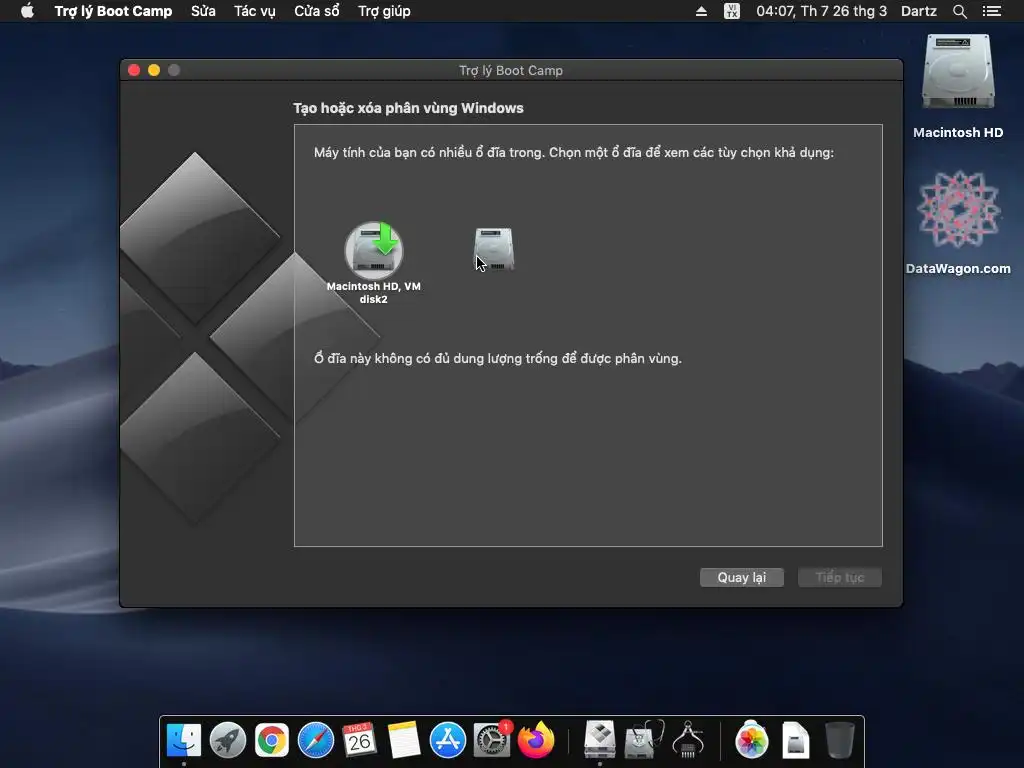Open the Cửa sổ menu
This screenshot has width=1024, height=768.
click(x=317, y=11)
